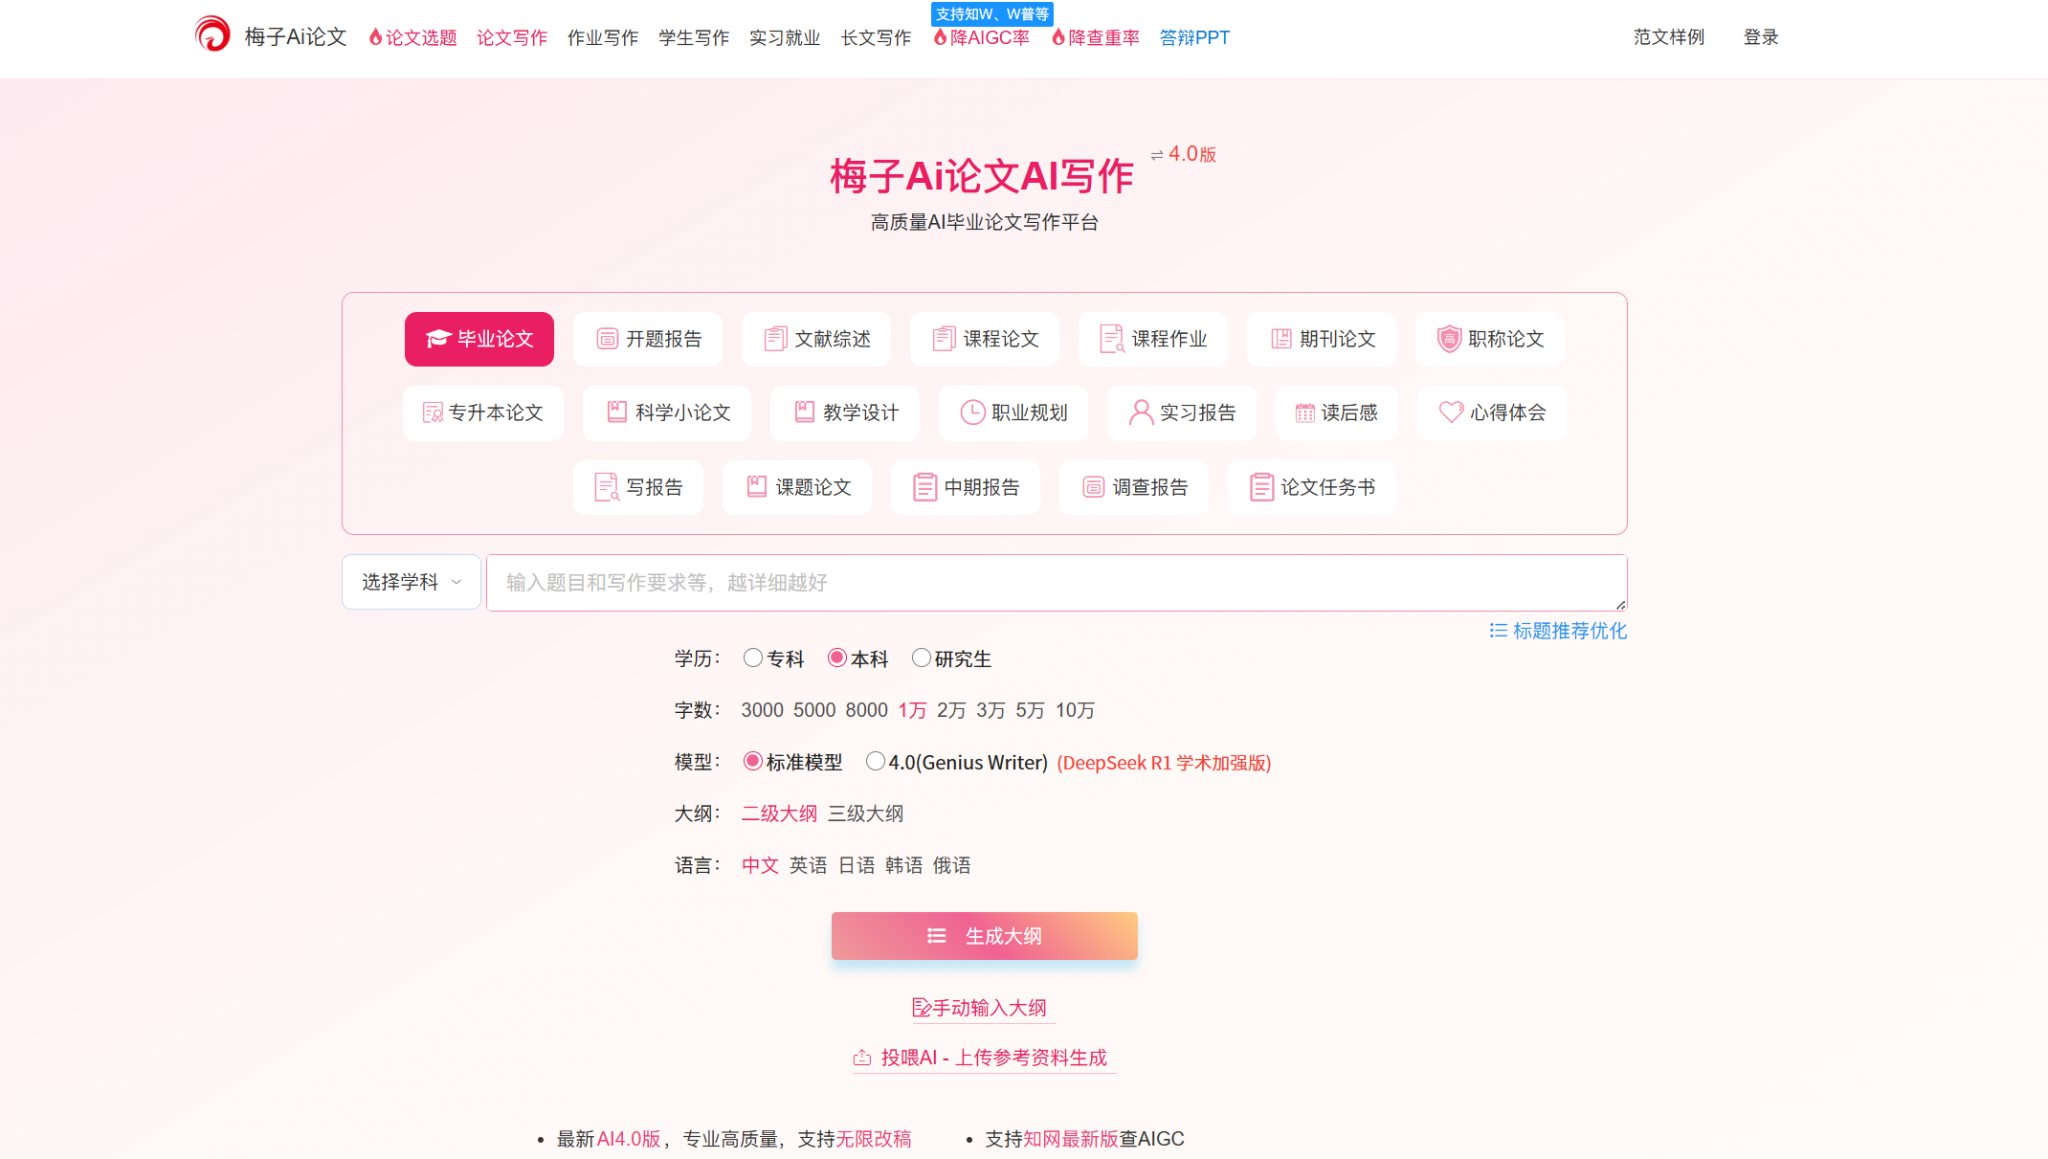Choose 英语 as writing language
Image resolution: width=2048 pixels, height=1159 pixels.
point(808,866)
